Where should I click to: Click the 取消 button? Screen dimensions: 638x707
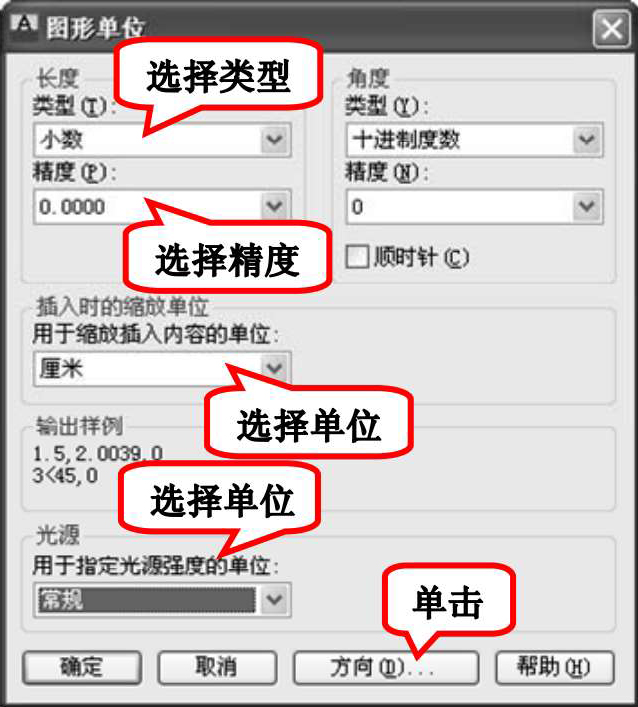[217, 667]
